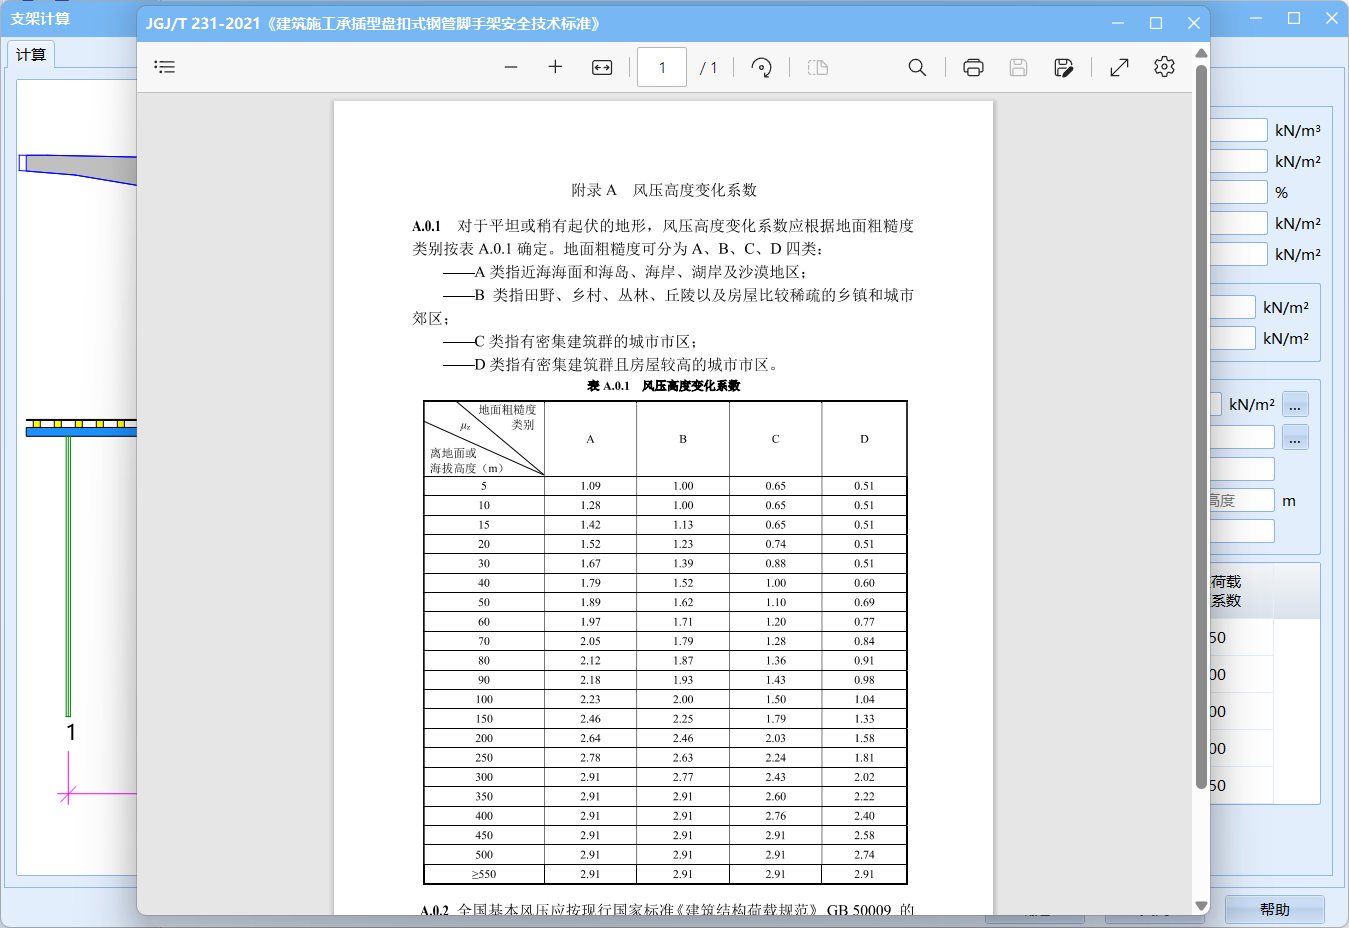The width and height of the screenshot is (1349, 928).
Task: Open the lower ... browse button
Action: tap(1294, 437)
